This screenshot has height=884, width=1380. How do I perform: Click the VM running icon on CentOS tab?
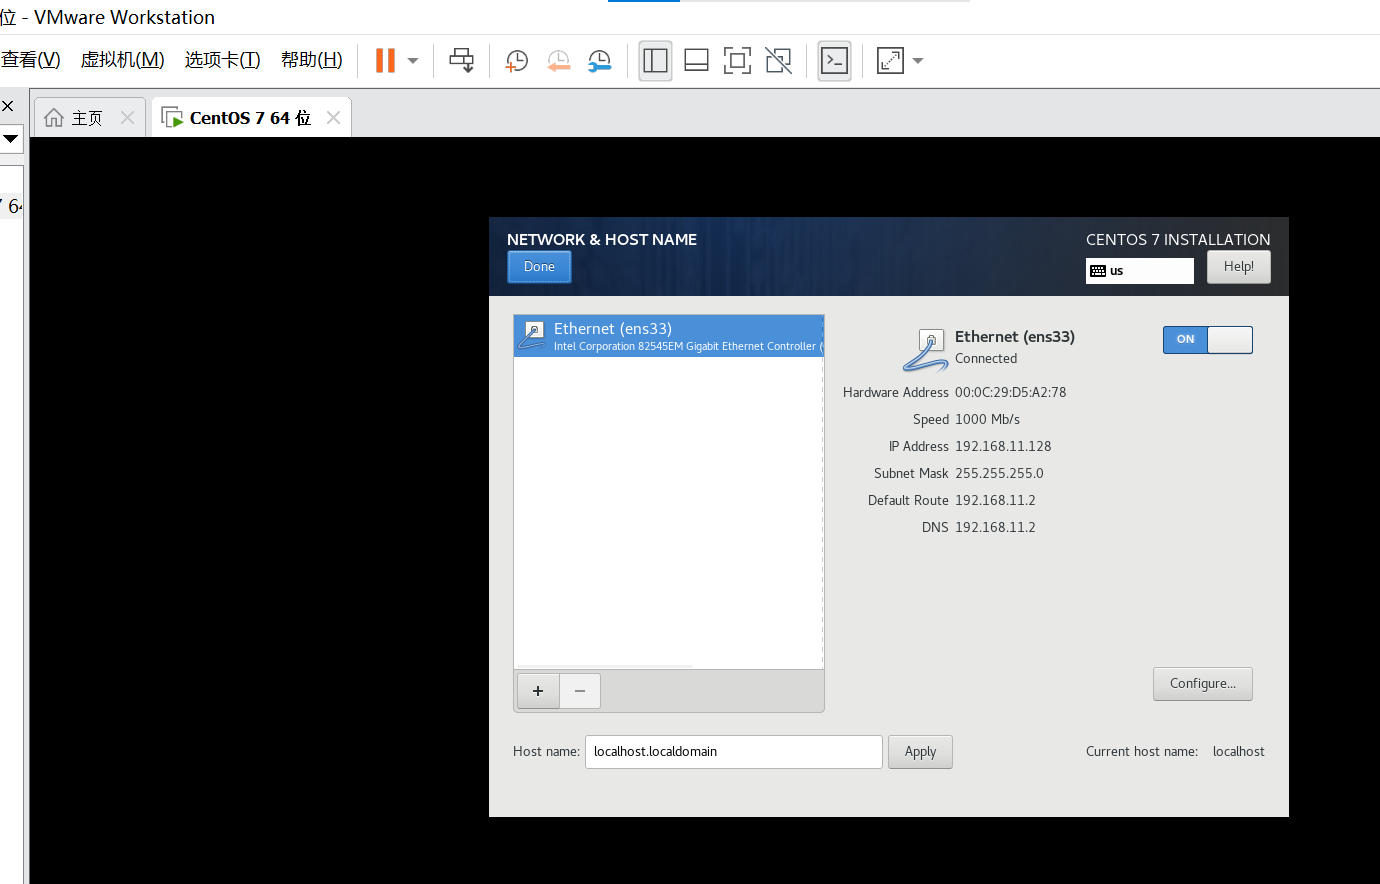tap(172, 118)
